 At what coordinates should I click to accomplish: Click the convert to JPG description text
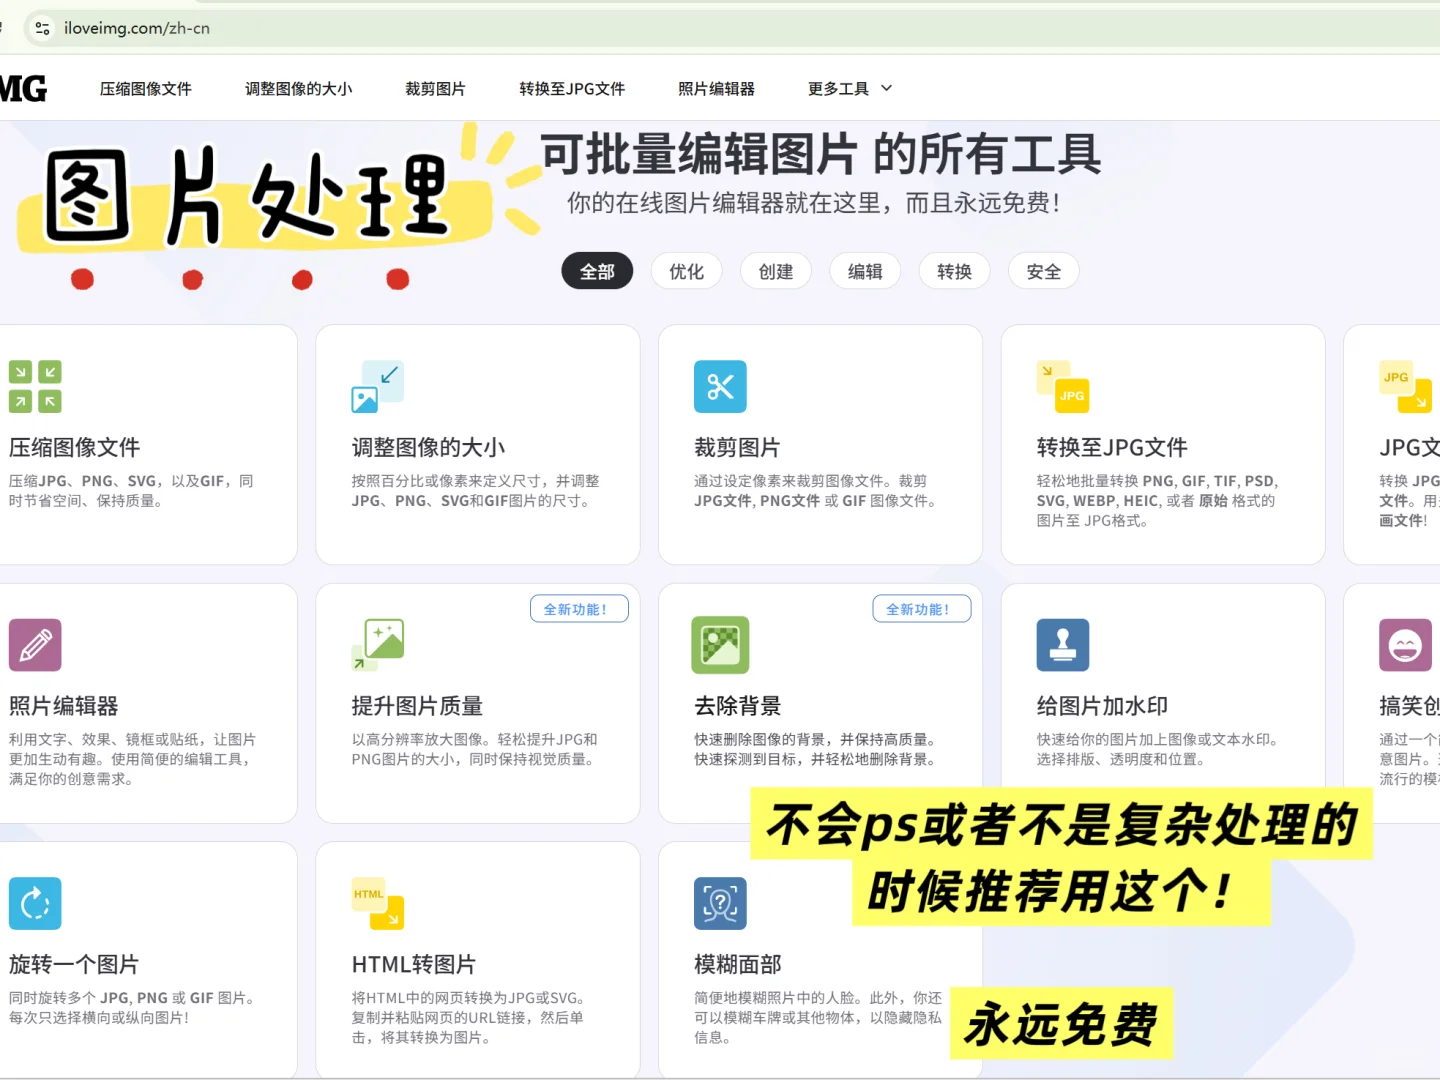coord(1157,501)
